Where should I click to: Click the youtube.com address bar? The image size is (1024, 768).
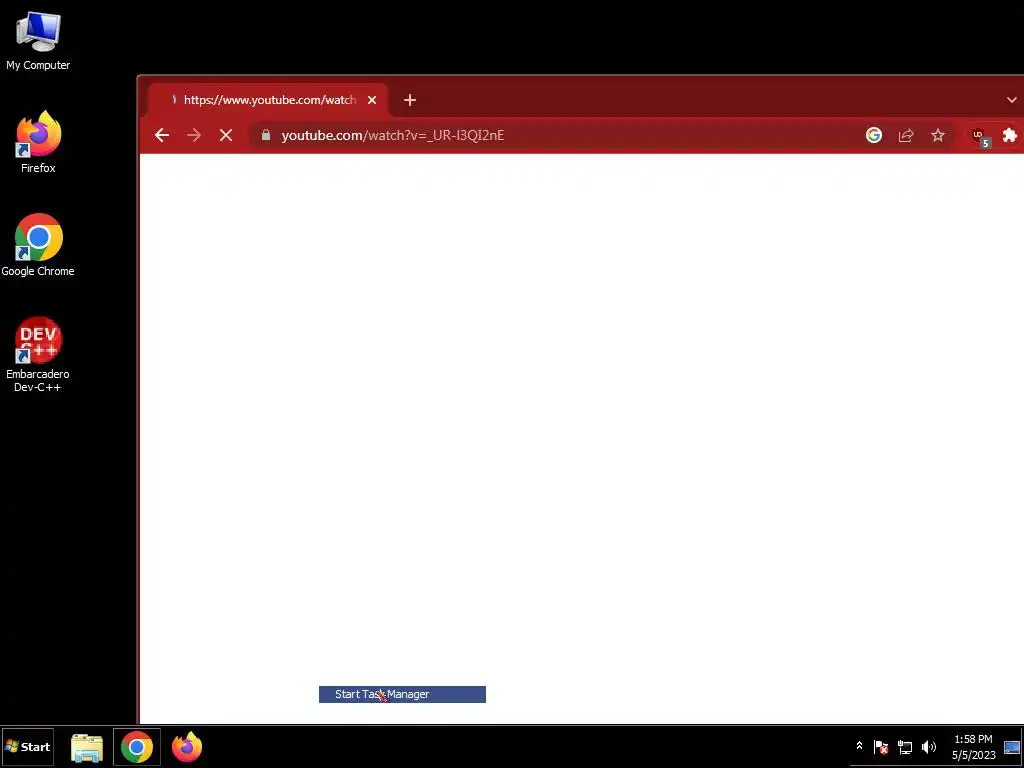(555, 135)
